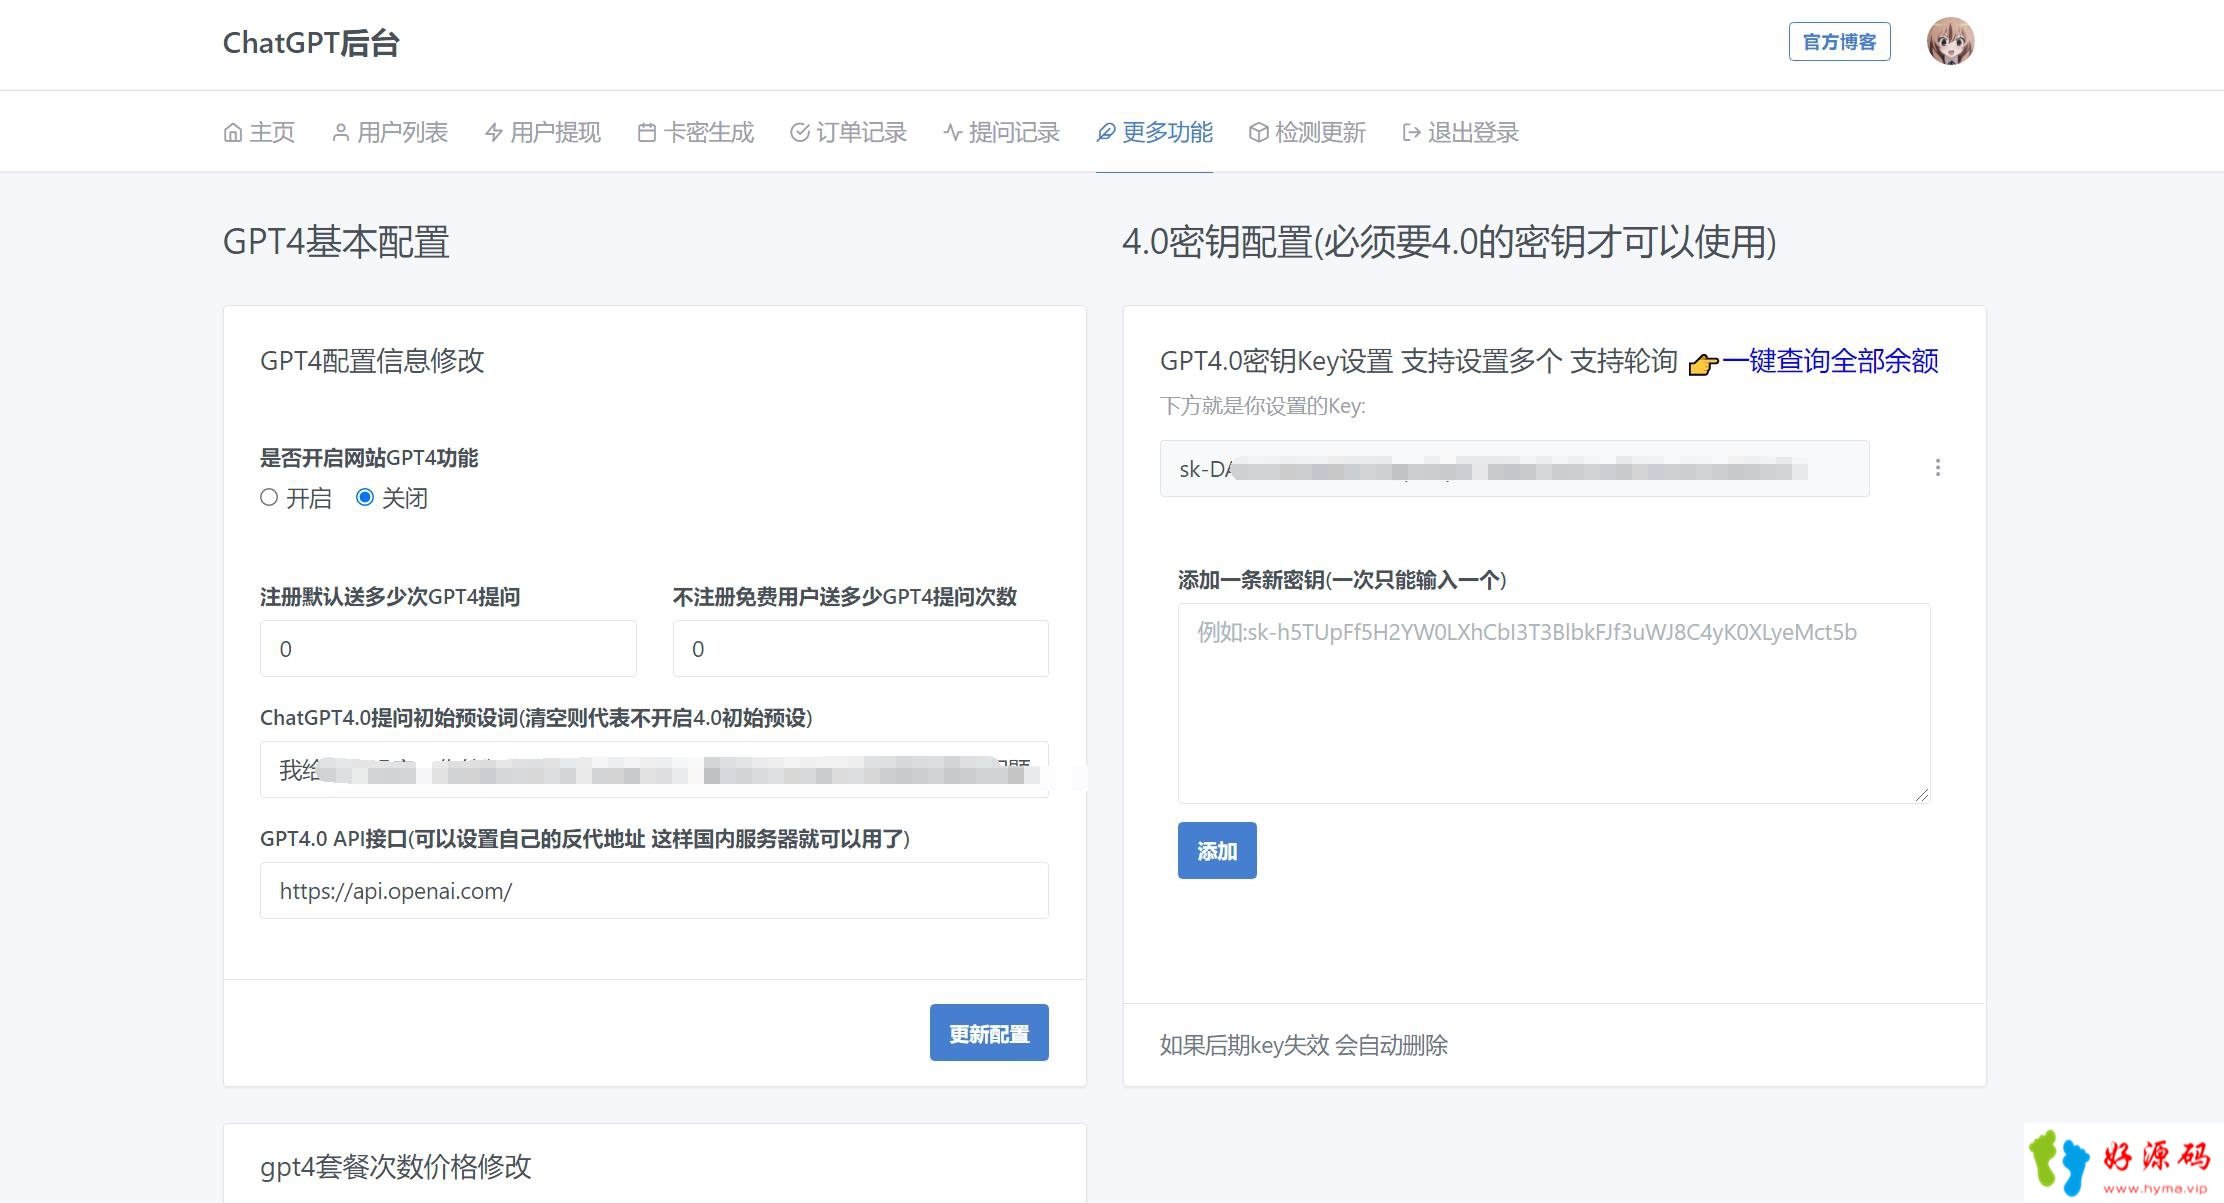Click the 官方博客 button
This screenshot has height=1203, width=2224.
[x=1839, y=42]
